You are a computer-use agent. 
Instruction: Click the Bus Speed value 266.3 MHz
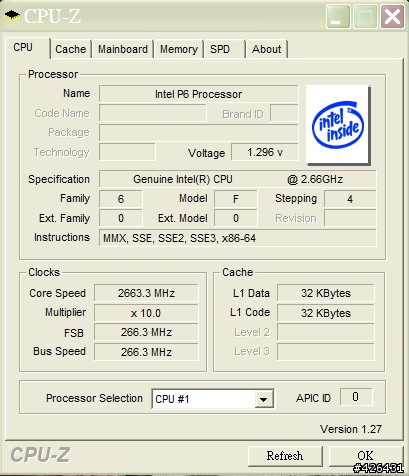click(146, 352)
